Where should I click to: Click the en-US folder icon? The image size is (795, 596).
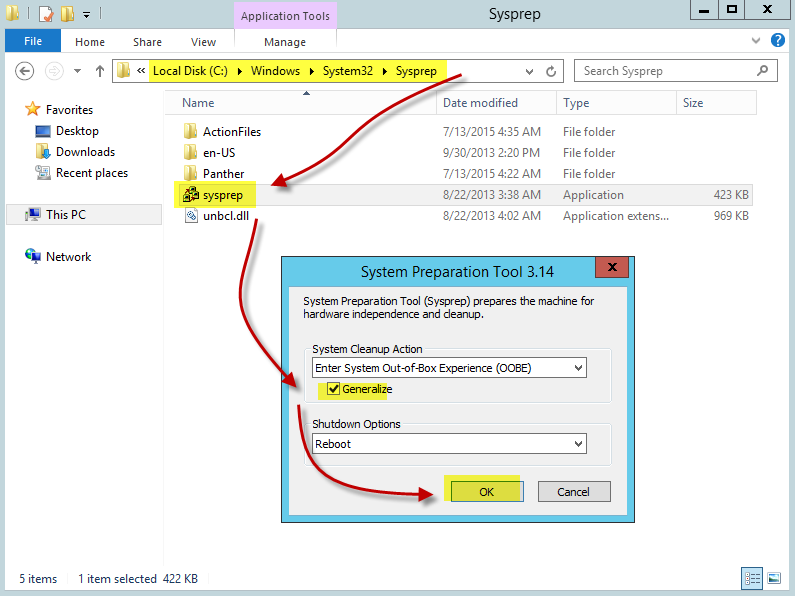[x=190, y=153]
